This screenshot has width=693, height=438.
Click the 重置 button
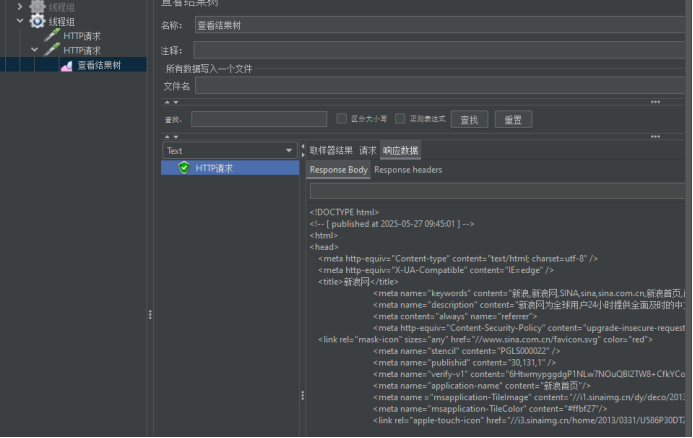pos(513,119)
